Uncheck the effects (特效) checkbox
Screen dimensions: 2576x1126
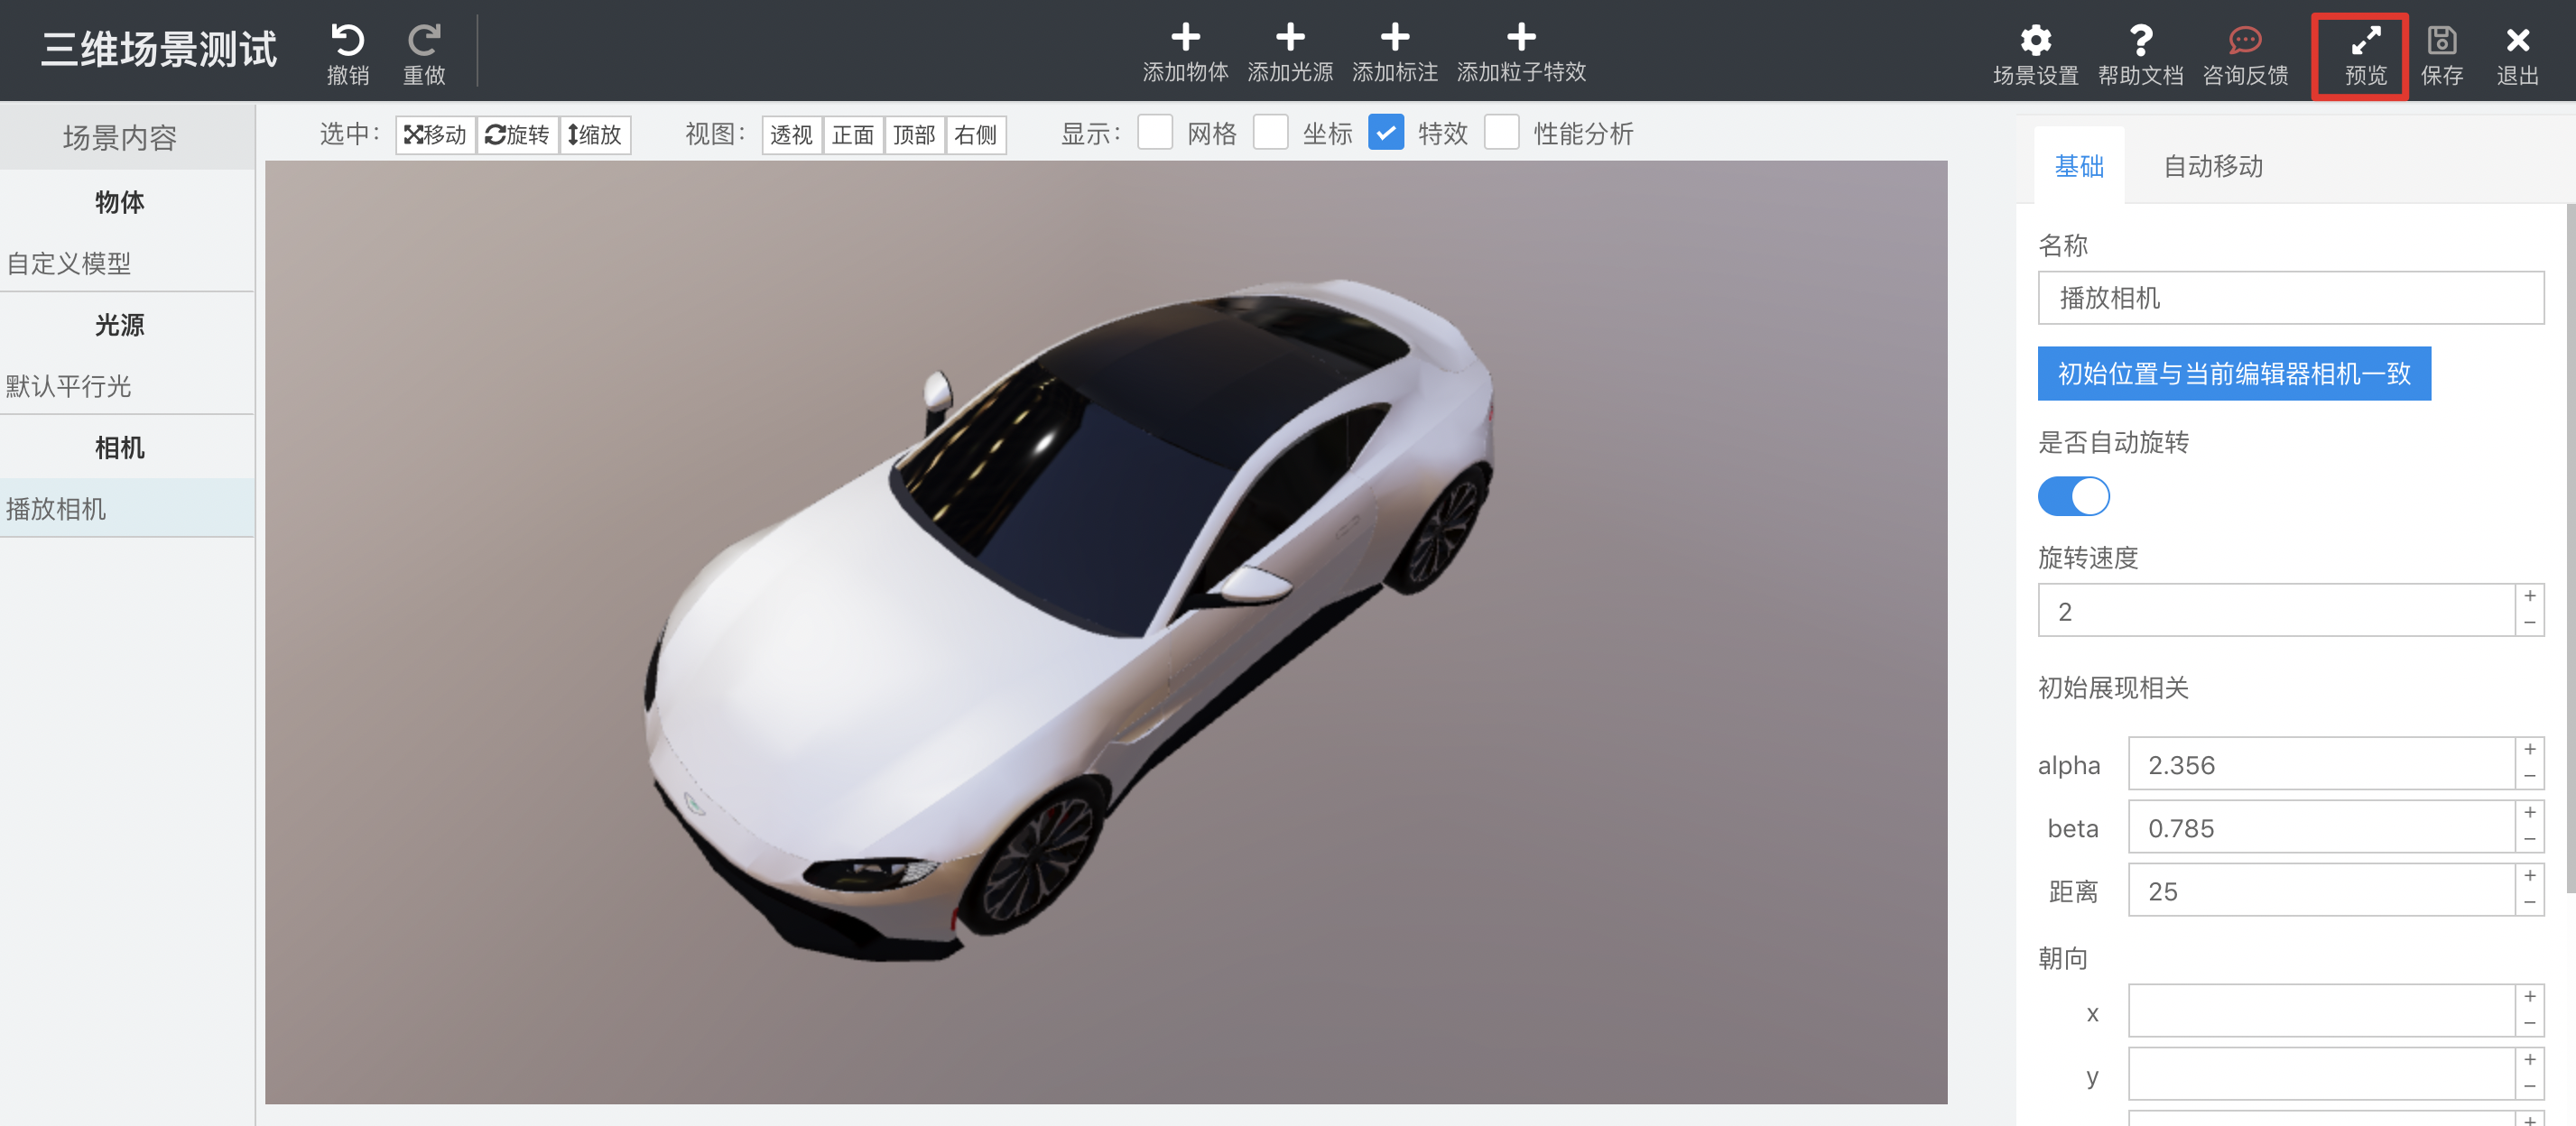click(1386, 133)
